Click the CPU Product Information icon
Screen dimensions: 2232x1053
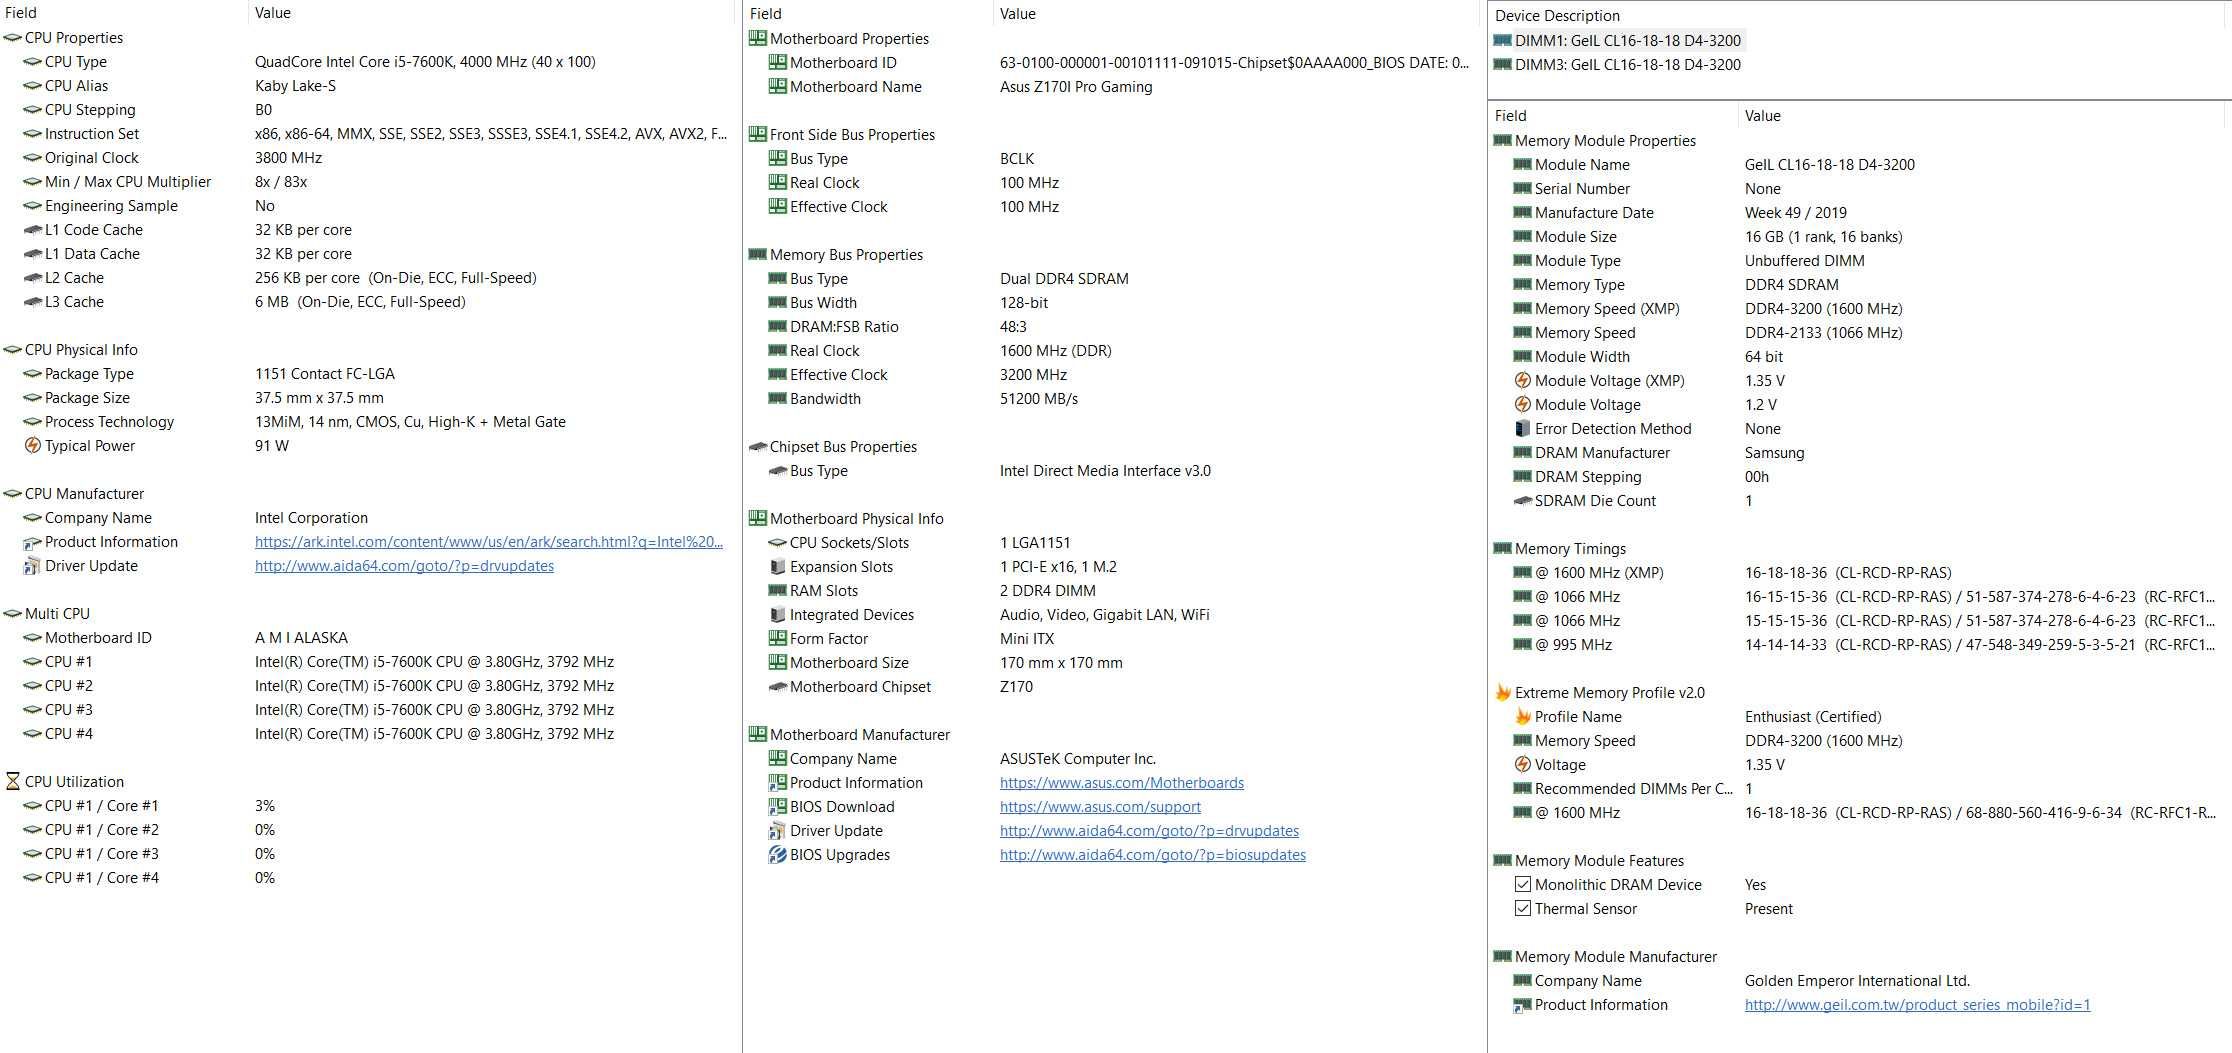pyautogui.click(x=32, y=542)
